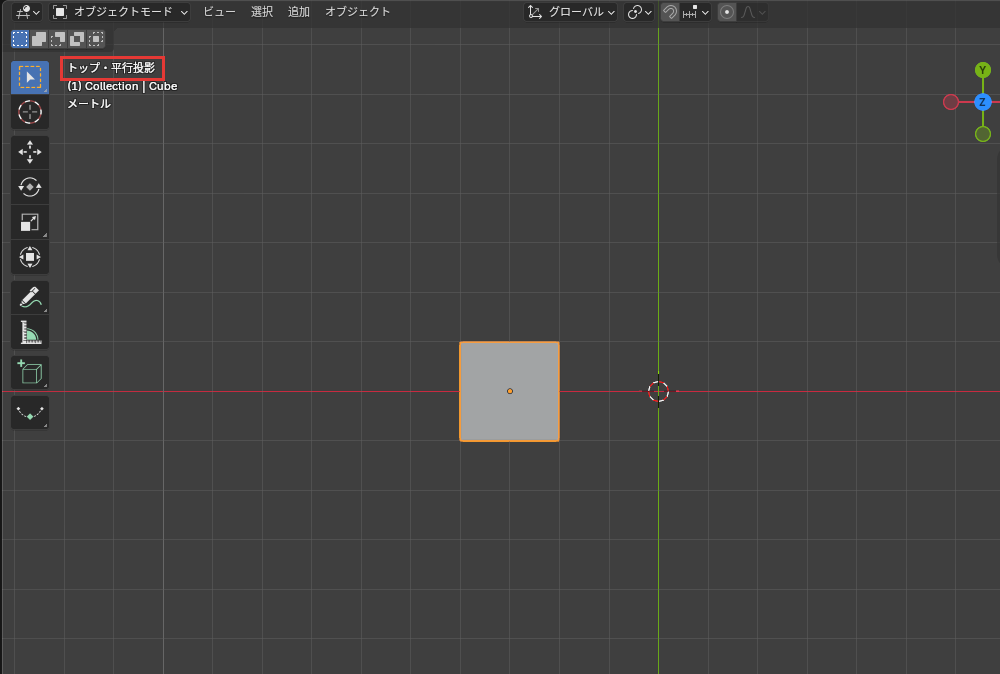Open the オブジェクト menu

357,12
